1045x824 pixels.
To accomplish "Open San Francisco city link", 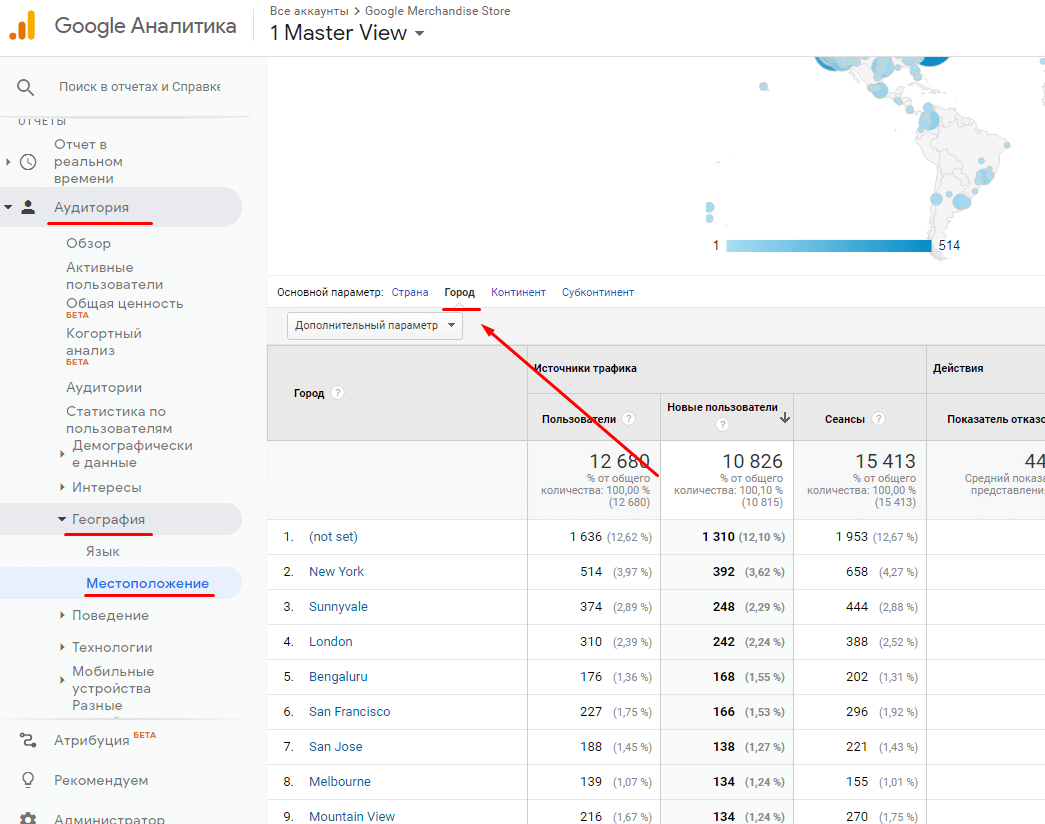I will pyautogui.click(x=349, y=711).
